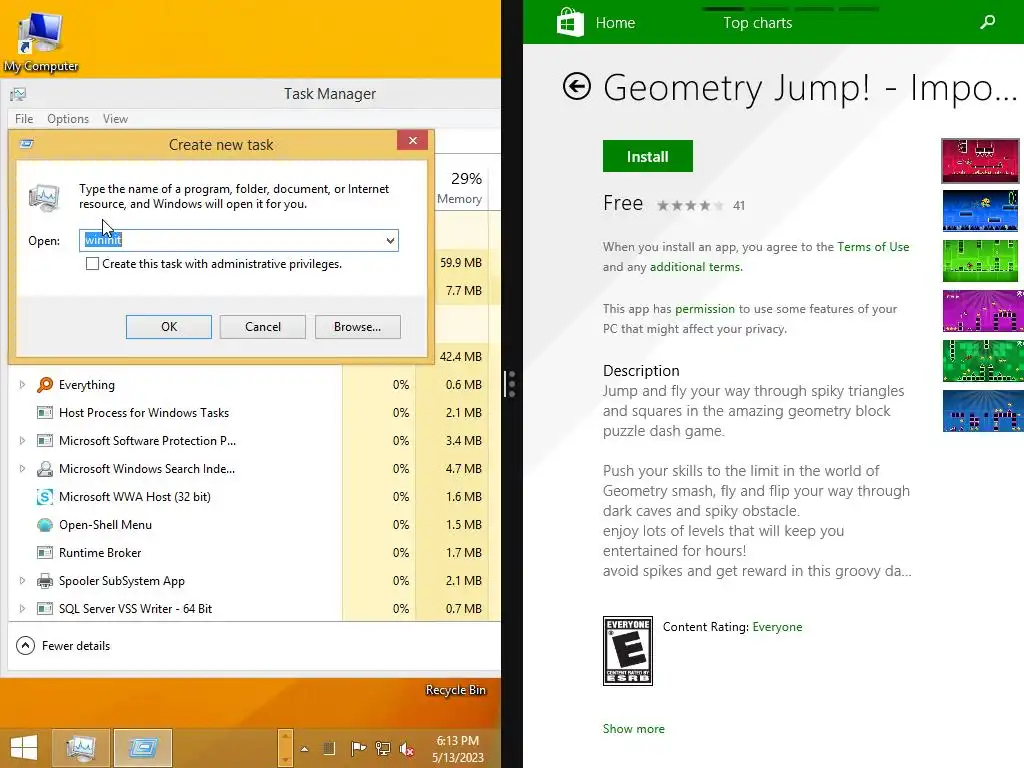This screenshot has height=768, width=1024.
Task: Click Microsoft WWA Host Skype icon
Action: 44,497
